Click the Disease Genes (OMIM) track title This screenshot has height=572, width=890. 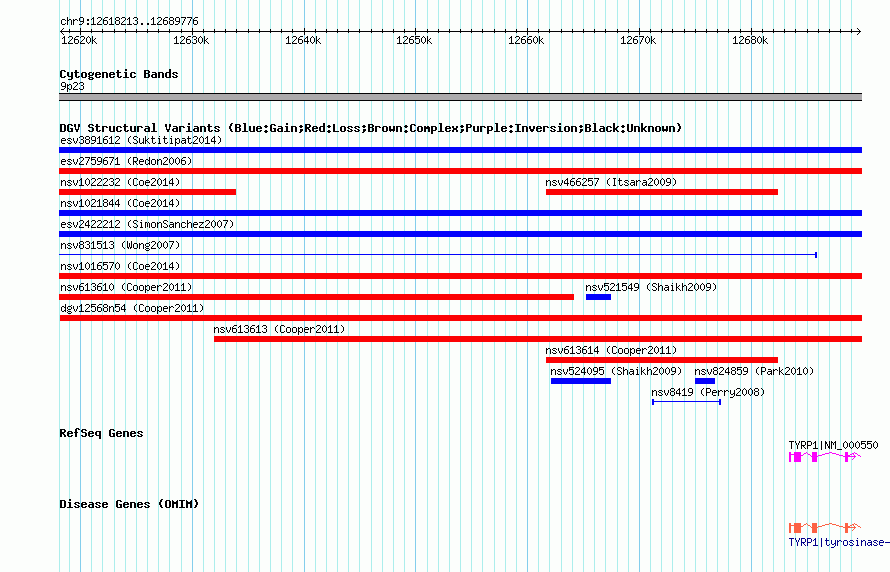pyautogui.click(x=129, y=504)
